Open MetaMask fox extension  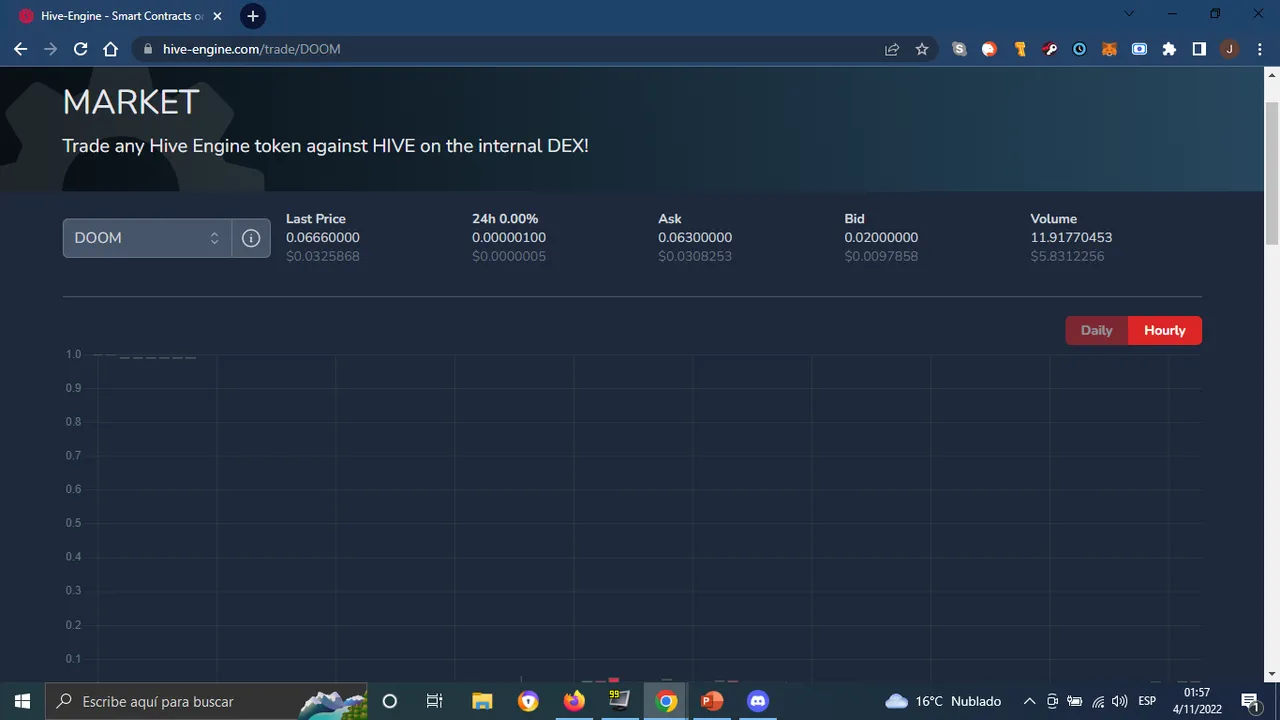pos(1109,49)
